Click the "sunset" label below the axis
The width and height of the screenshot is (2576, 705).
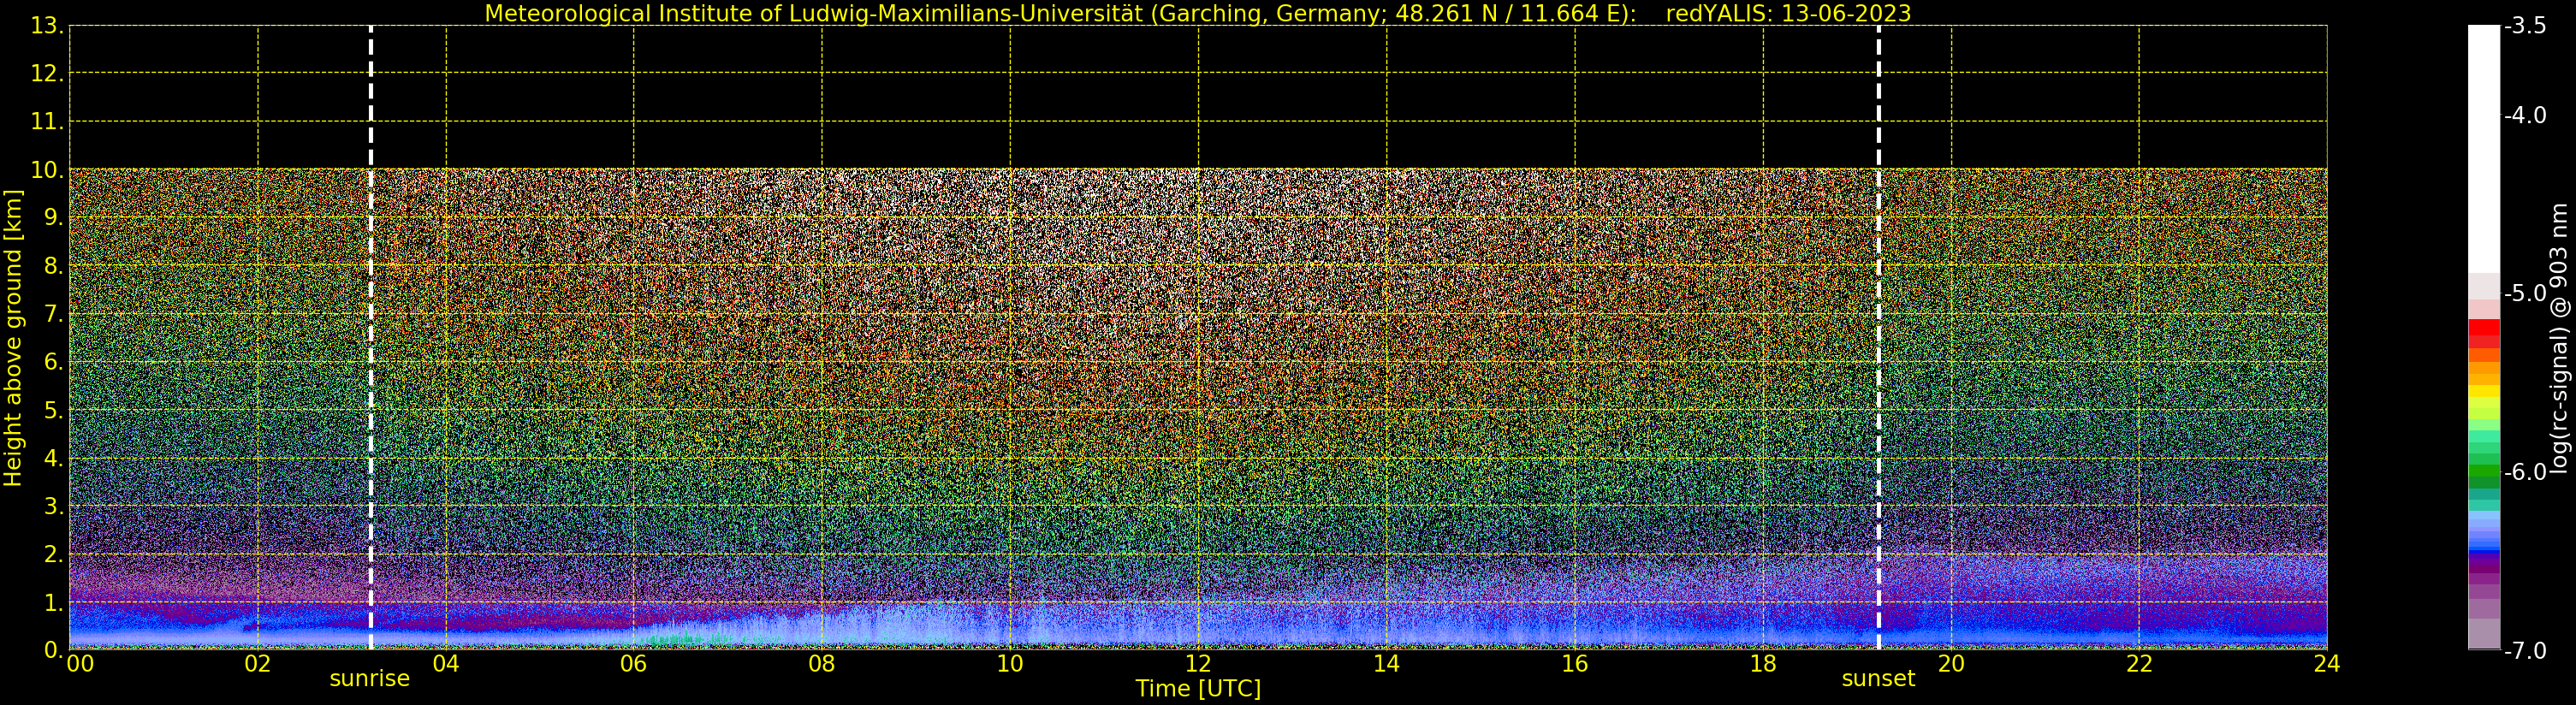1878,679
